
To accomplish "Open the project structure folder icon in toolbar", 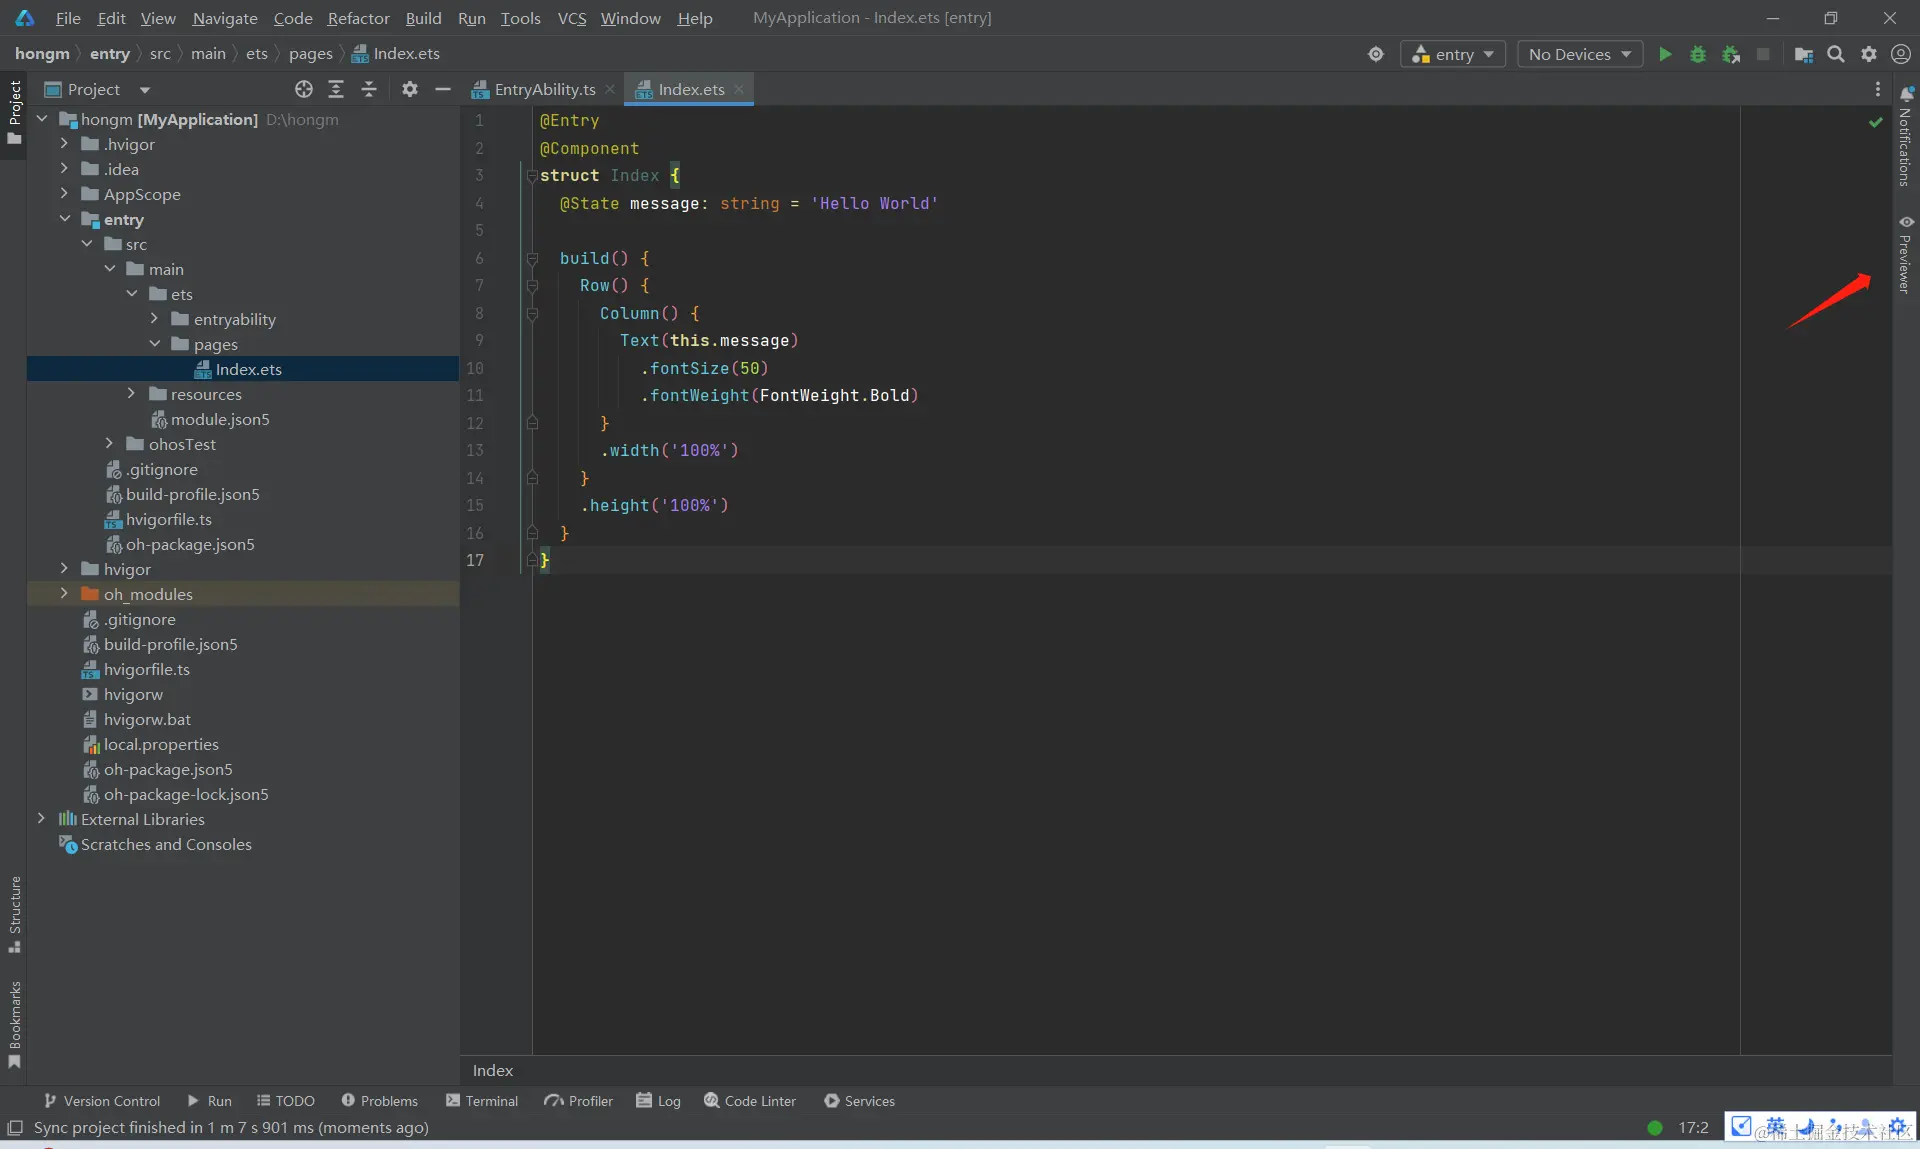I will (x=1803, y=54).
